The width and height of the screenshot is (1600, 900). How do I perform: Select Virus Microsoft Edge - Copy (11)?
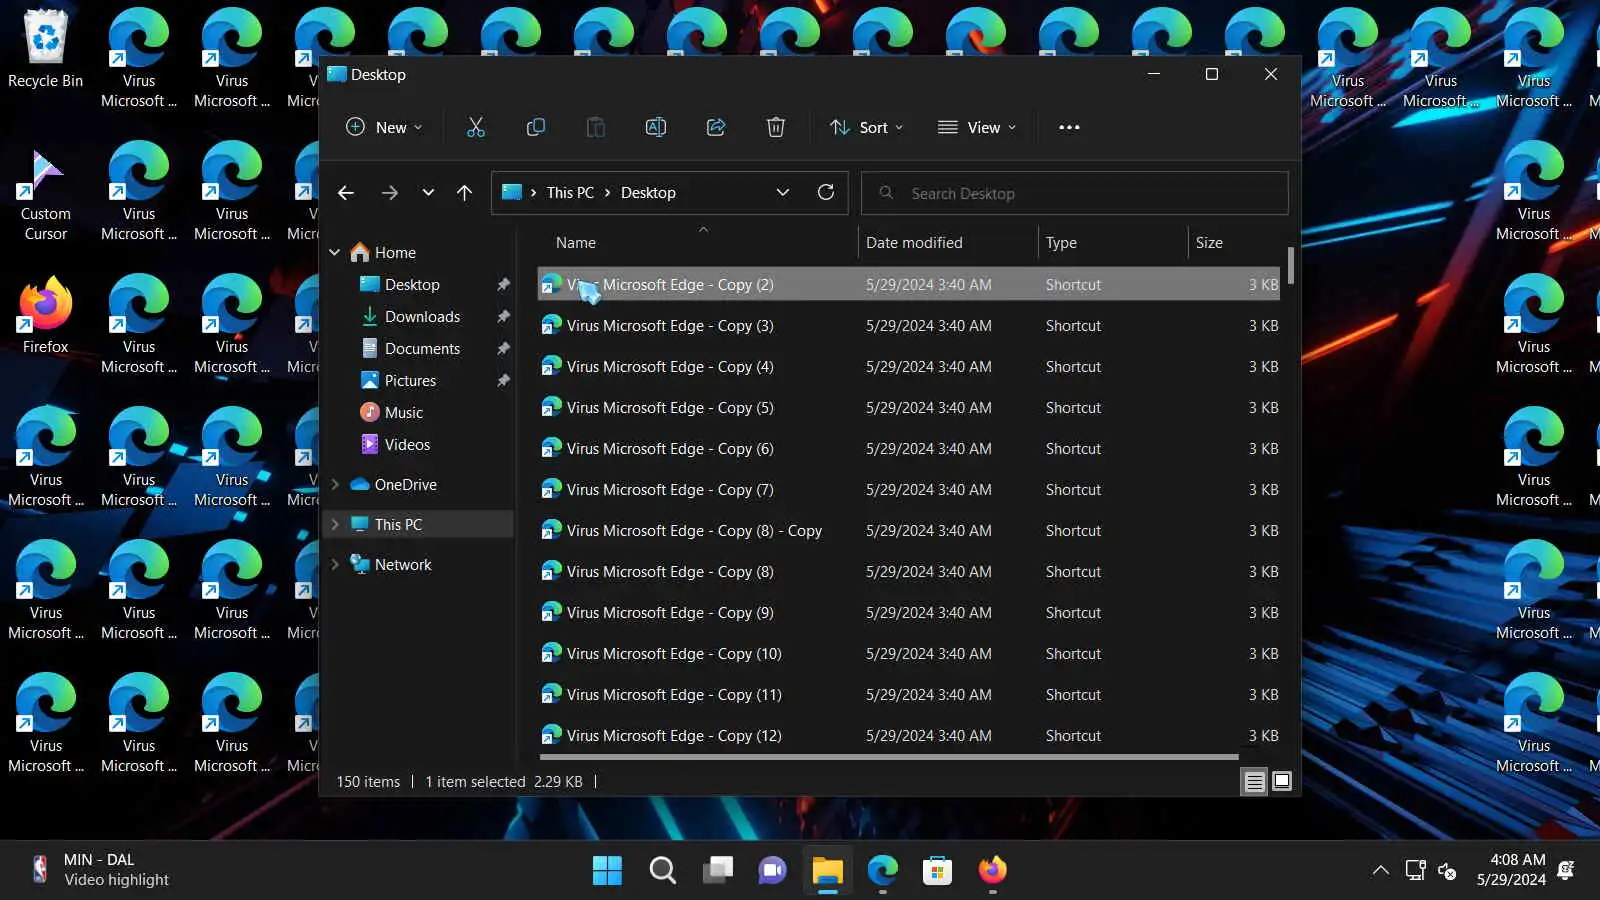(909, 695)
